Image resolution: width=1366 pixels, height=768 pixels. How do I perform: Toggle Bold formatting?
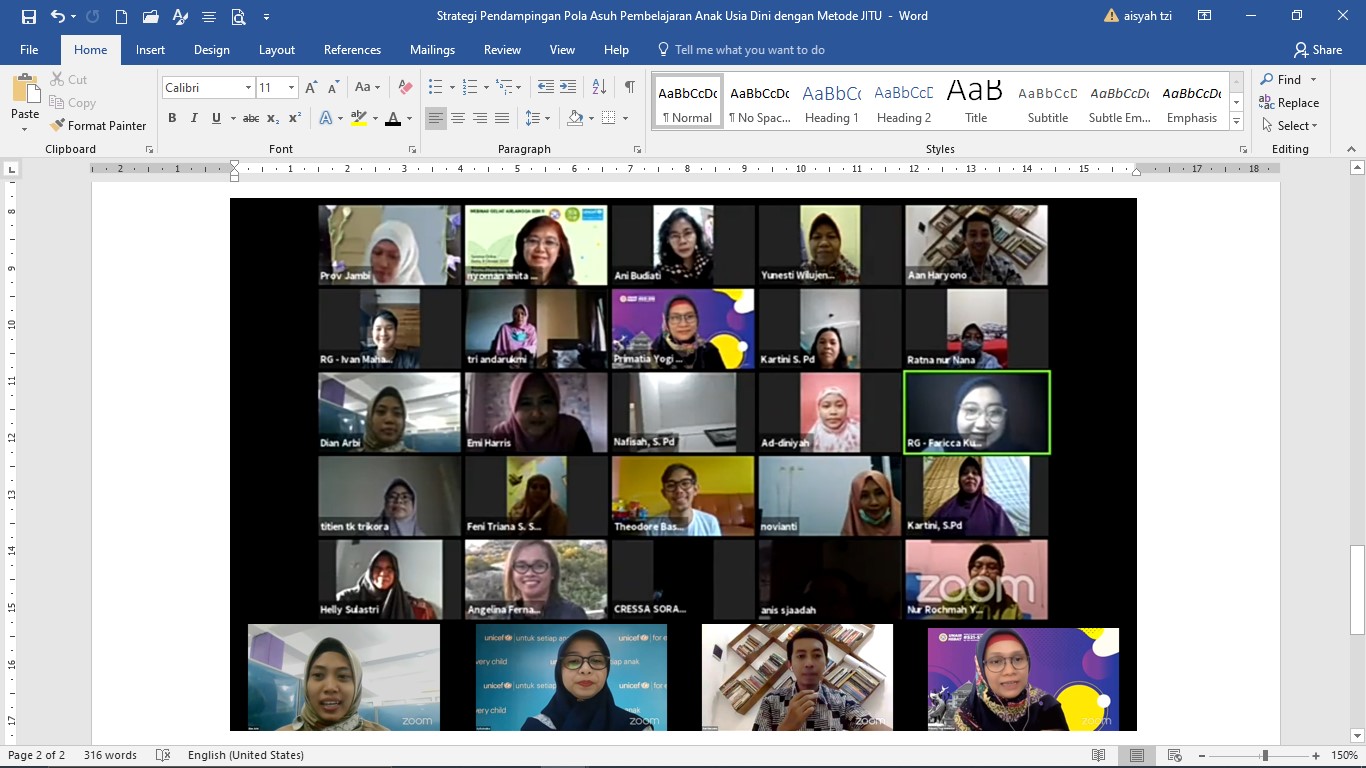point(172,118)
